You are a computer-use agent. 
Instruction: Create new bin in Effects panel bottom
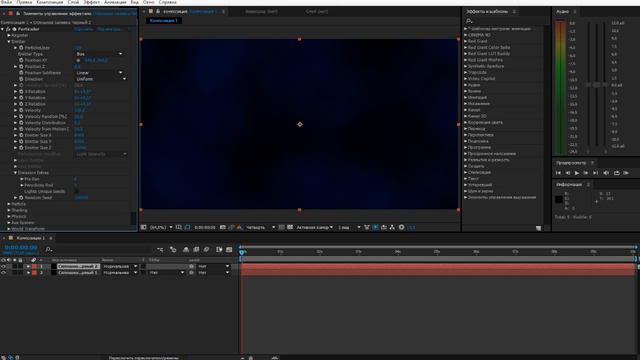(538, 228)
